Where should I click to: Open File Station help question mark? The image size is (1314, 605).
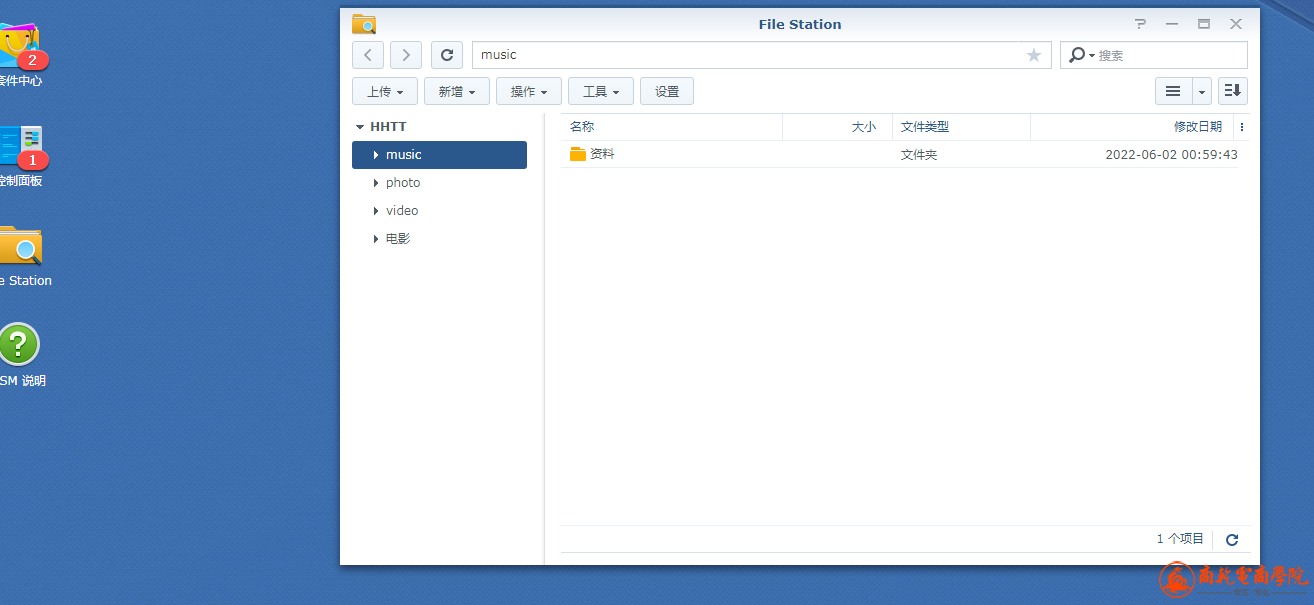[1141, 24]
